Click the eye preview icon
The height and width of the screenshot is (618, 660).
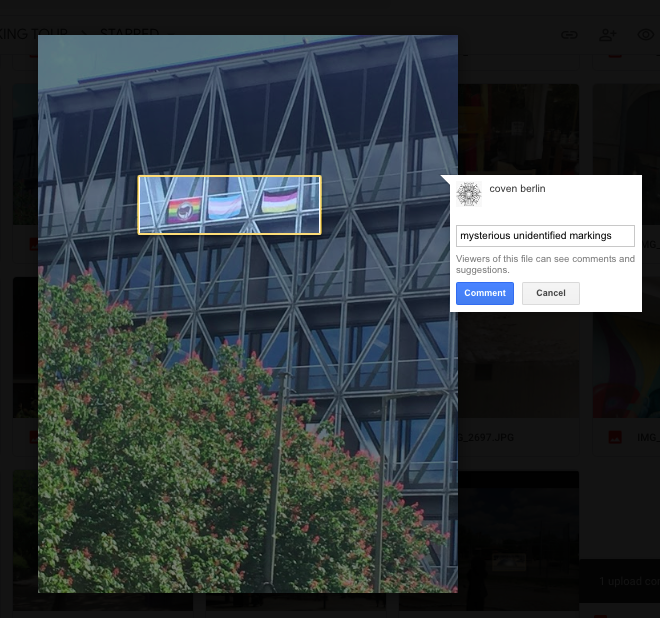(646, 34)
